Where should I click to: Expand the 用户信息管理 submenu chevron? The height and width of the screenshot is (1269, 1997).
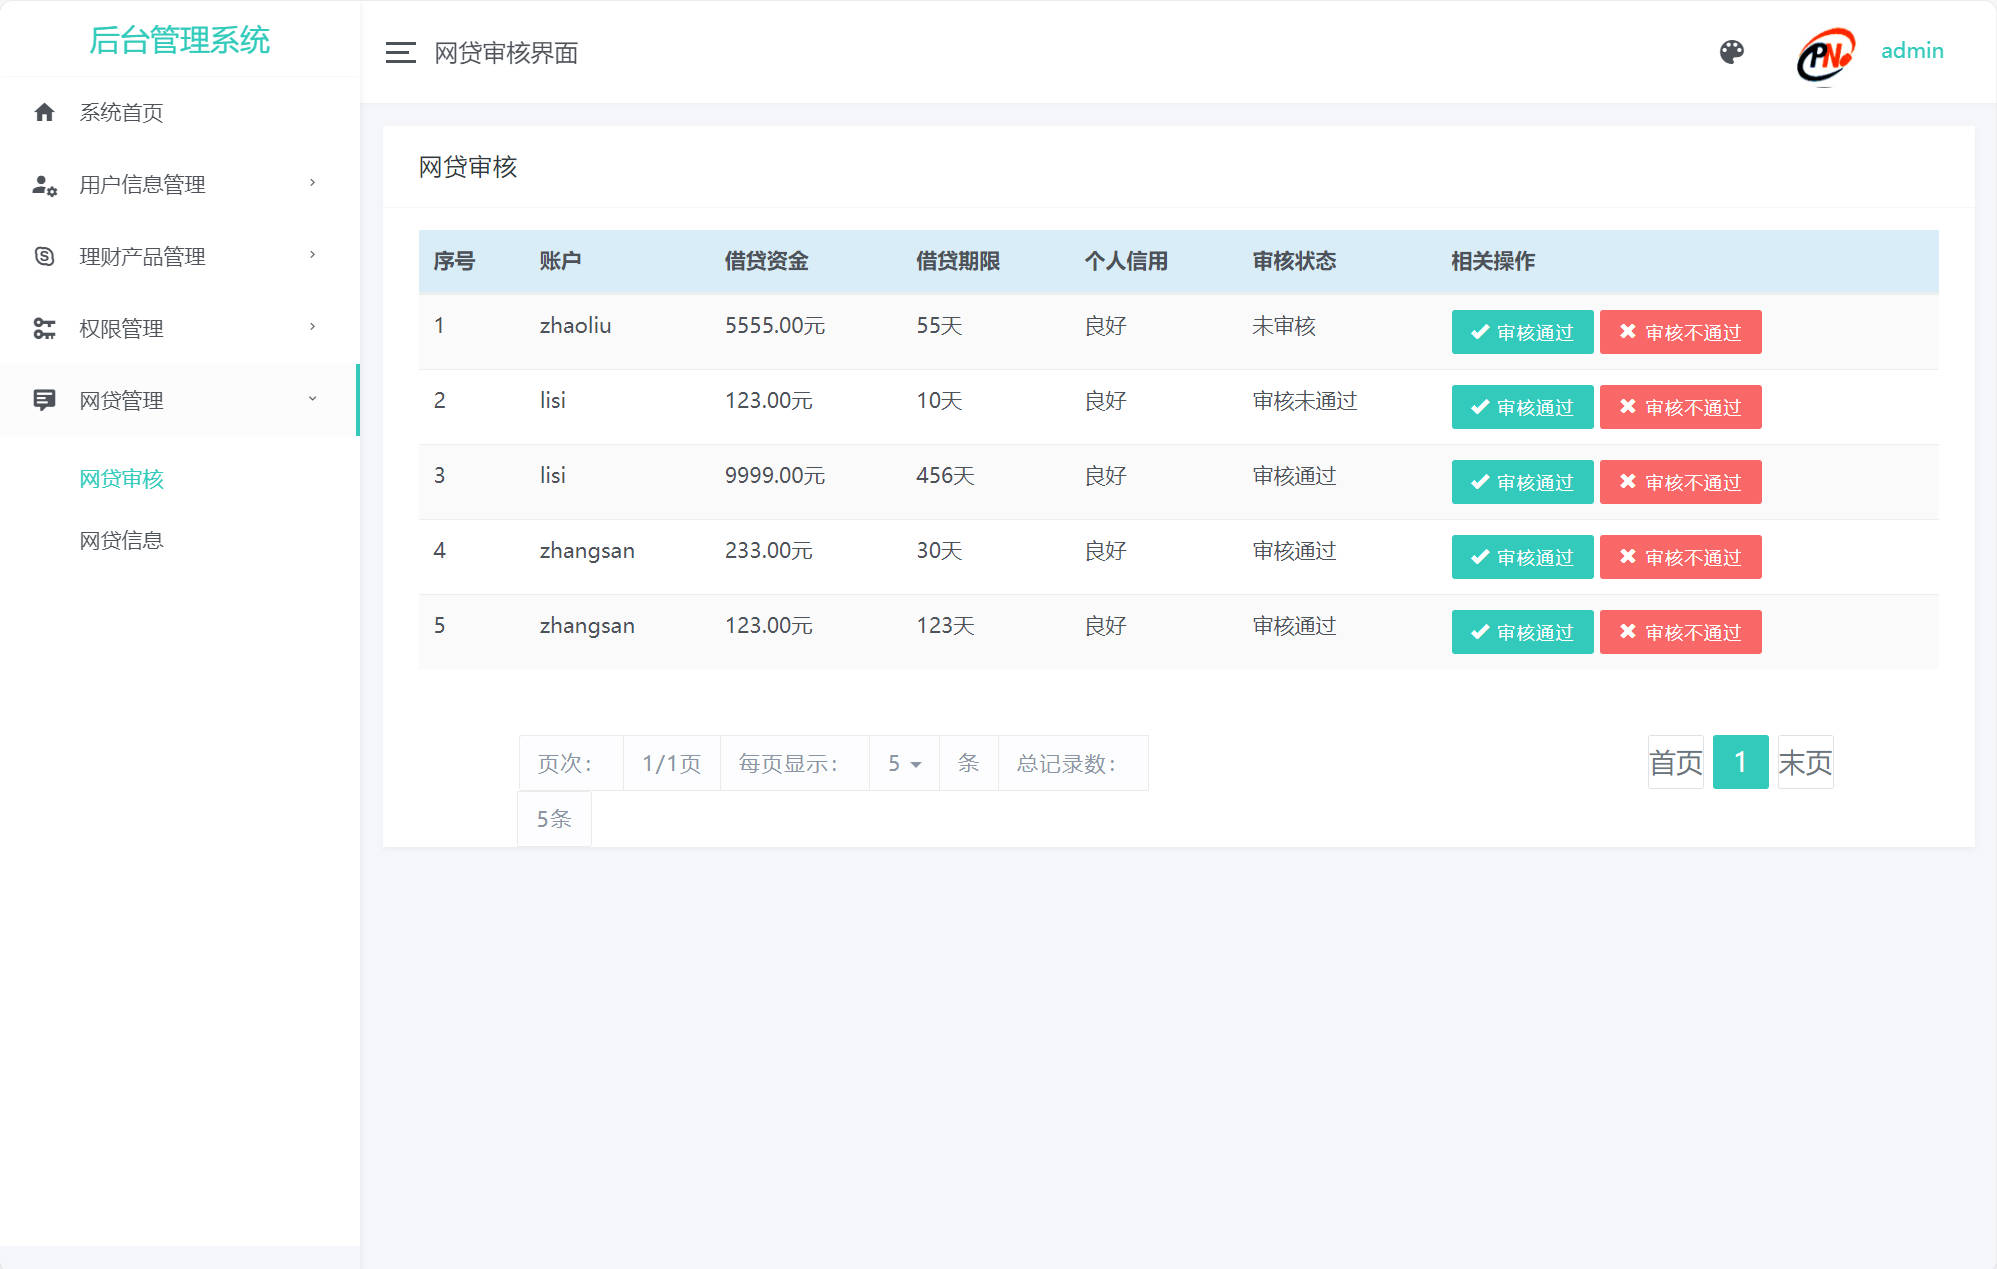[x=313, y=184]
